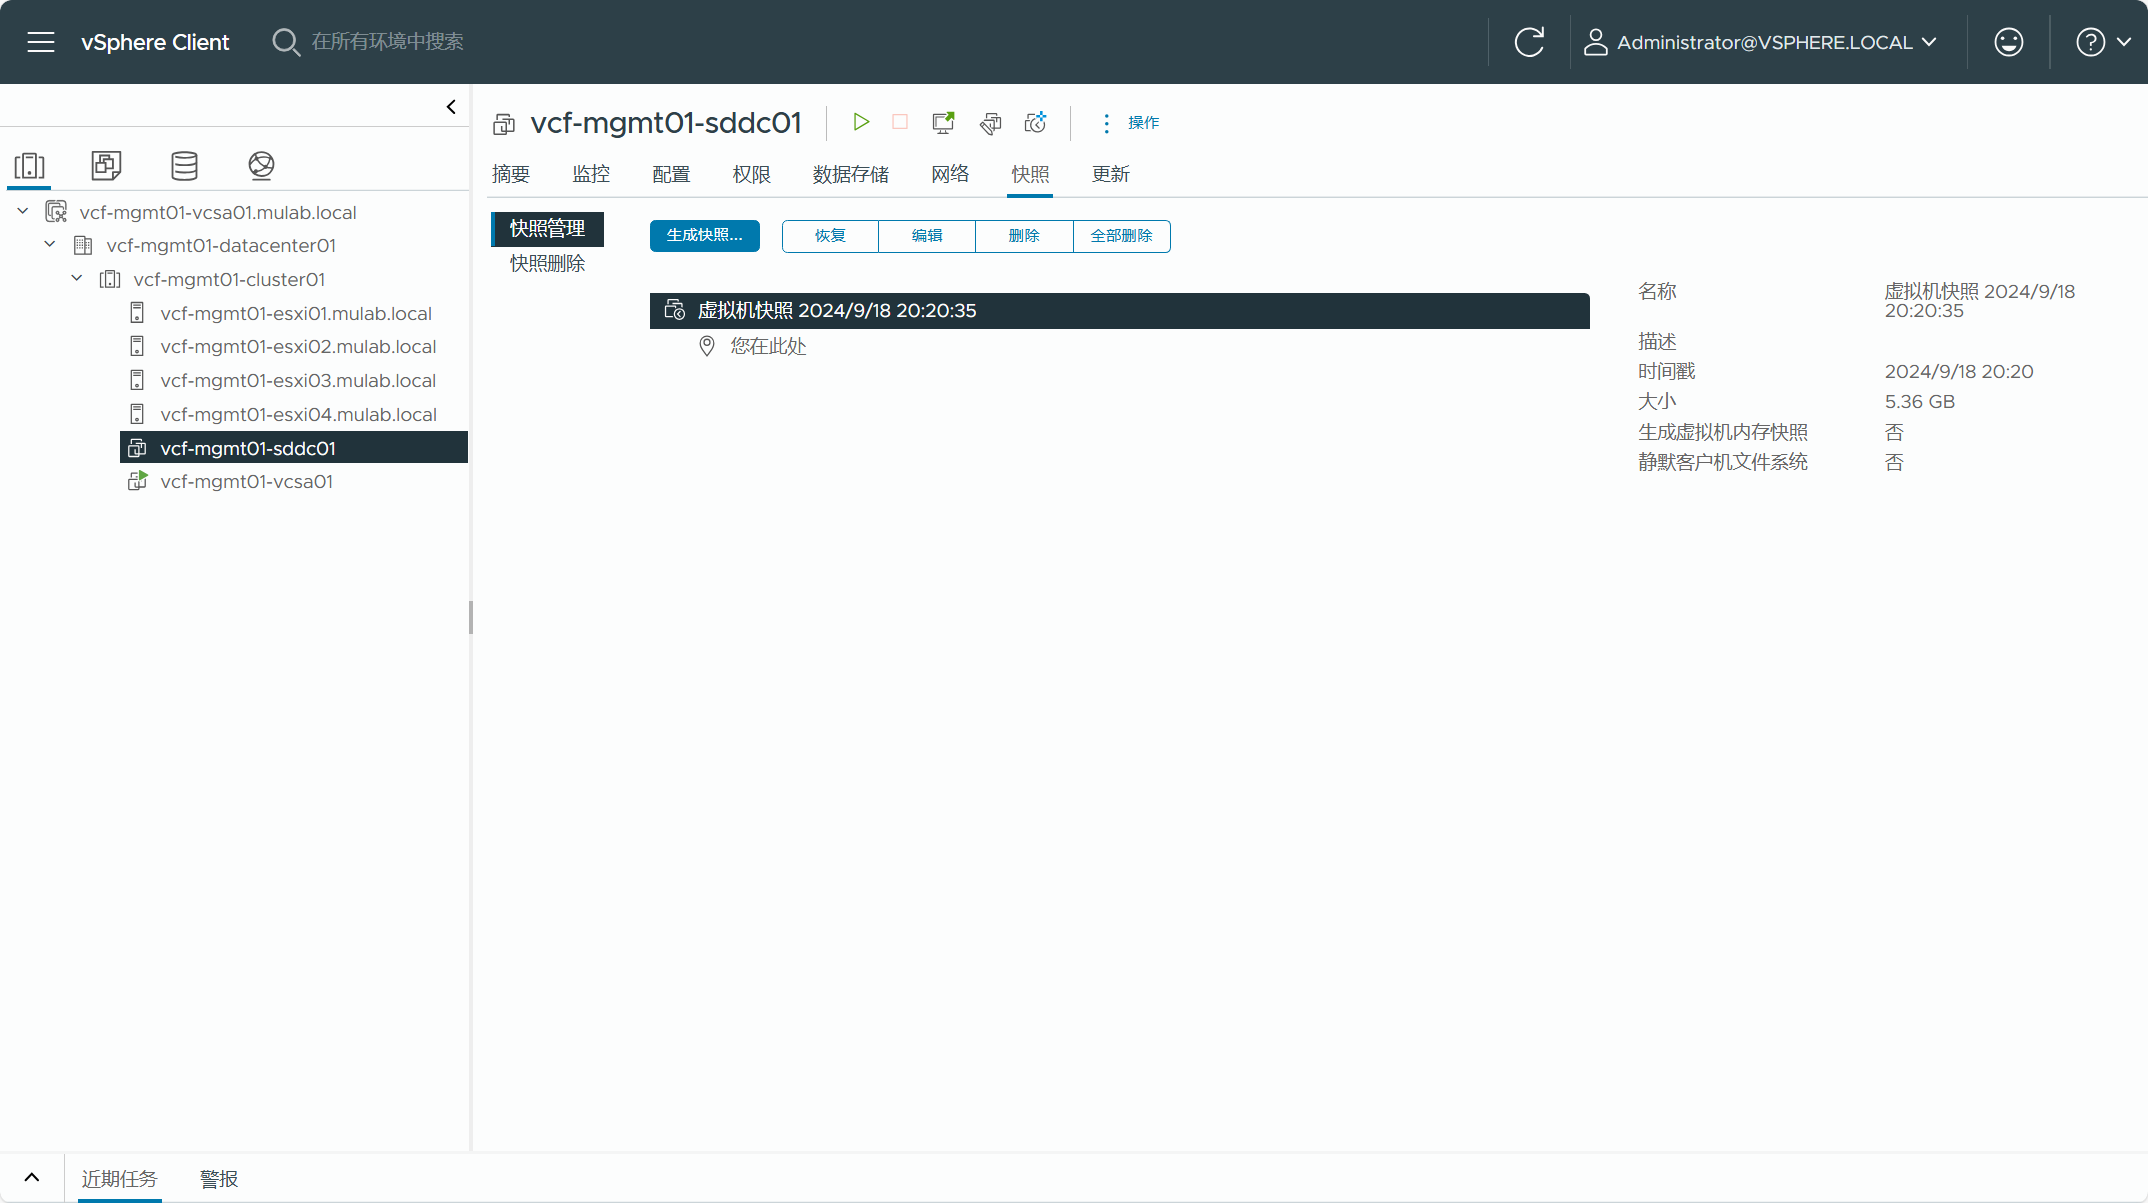Click the 生成快照... button
2148x1203 pixels.
click(x=704, y=236)
